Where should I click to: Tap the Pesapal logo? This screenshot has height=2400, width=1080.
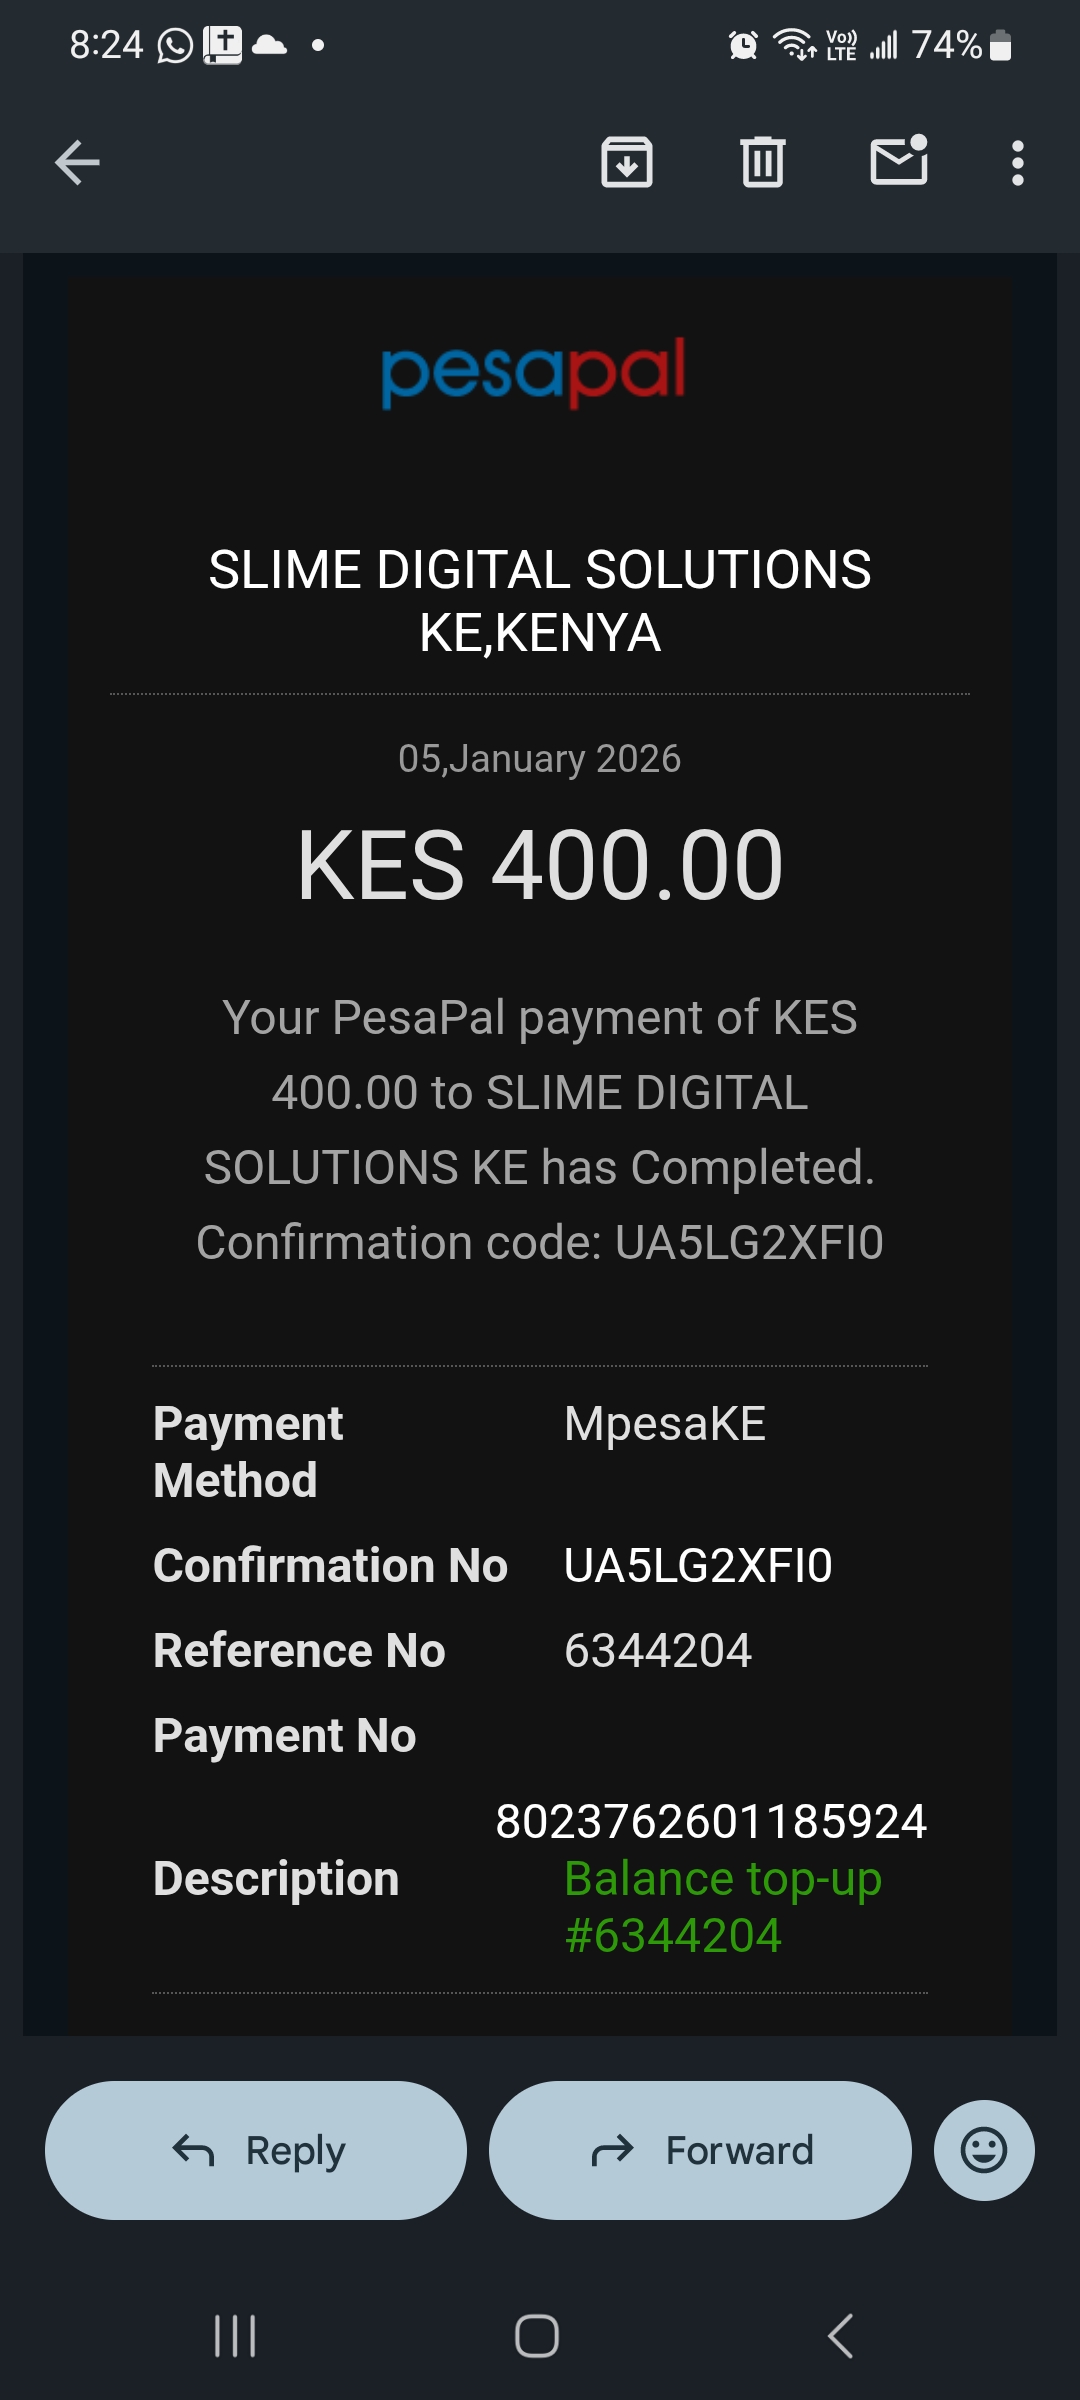pyautogui.click(x=533, y=372)
